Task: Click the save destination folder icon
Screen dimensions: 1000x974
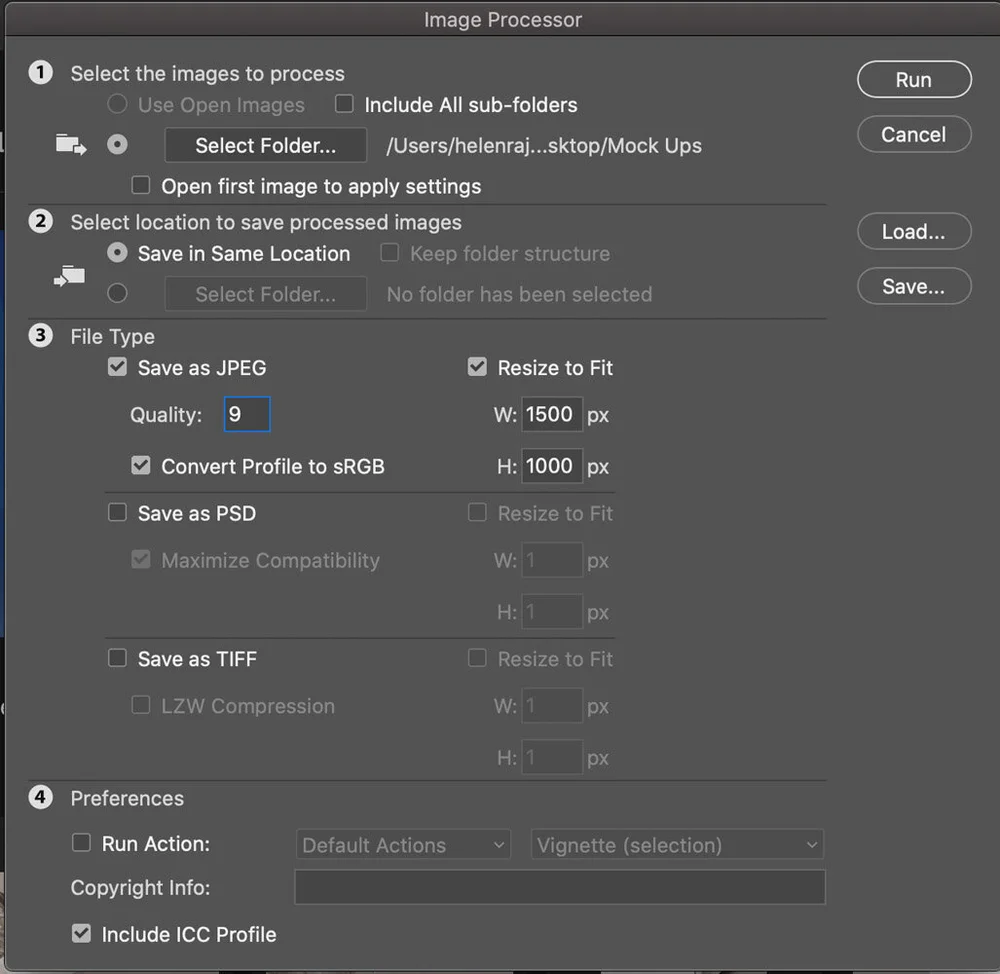Action: [68, 277]
